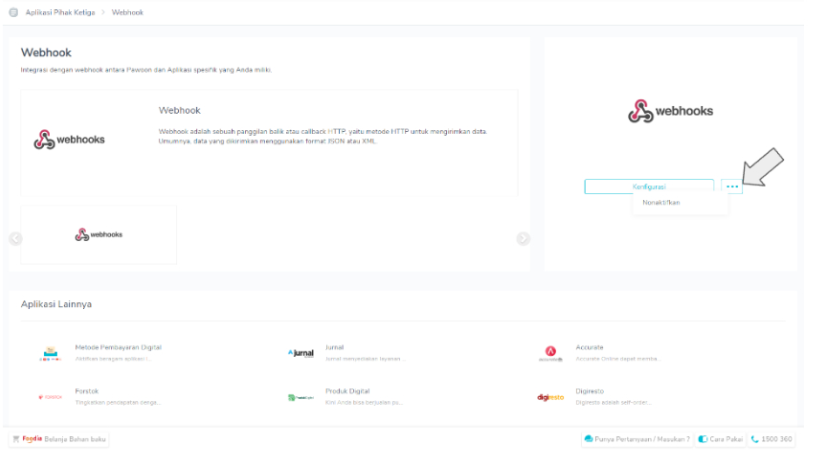Open Metode Pembayaran Digital app title
Viewport: 814px width, 450px height.
118,347
